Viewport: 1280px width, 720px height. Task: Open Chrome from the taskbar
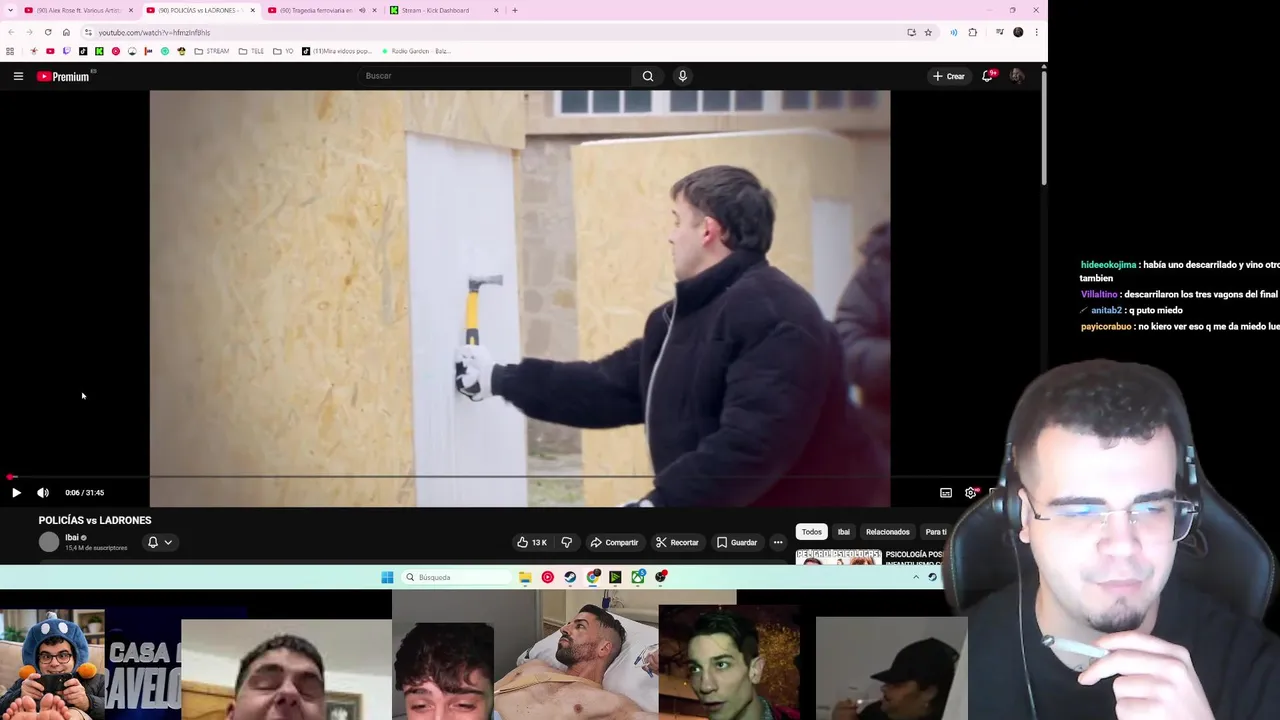[x=593, y=577]
